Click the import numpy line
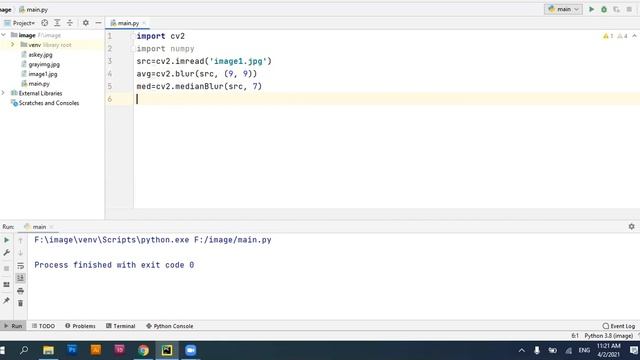The image size is (640, 360). tap(165, 49)
